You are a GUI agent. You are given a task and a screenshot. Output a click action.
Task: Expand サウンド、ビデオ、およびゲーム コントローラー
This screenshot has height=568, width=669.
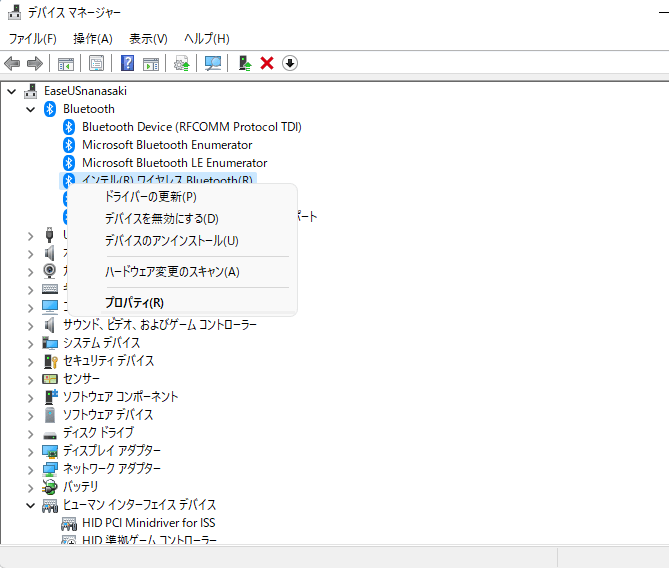(x=30, y=326)
